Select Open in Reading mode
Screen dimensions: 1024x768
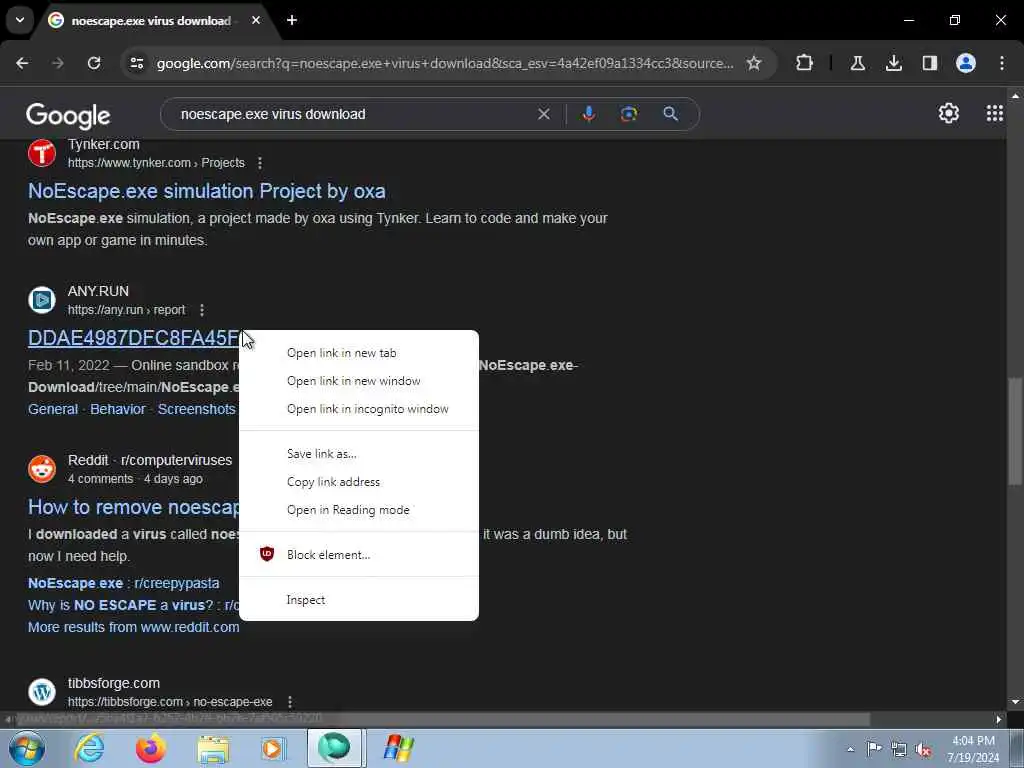coord(359,510)
